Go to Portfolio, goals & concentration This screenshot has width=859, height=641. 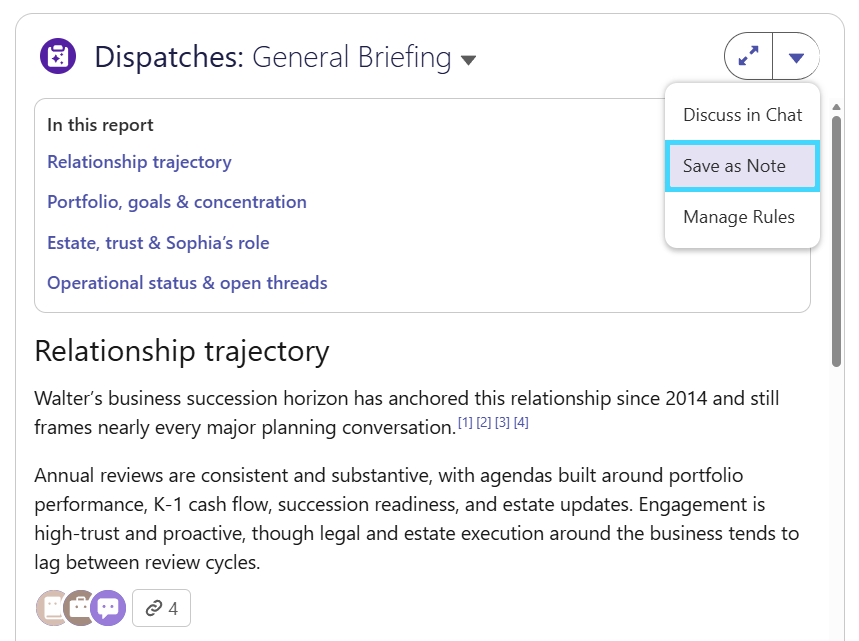(x=176, y=202)
